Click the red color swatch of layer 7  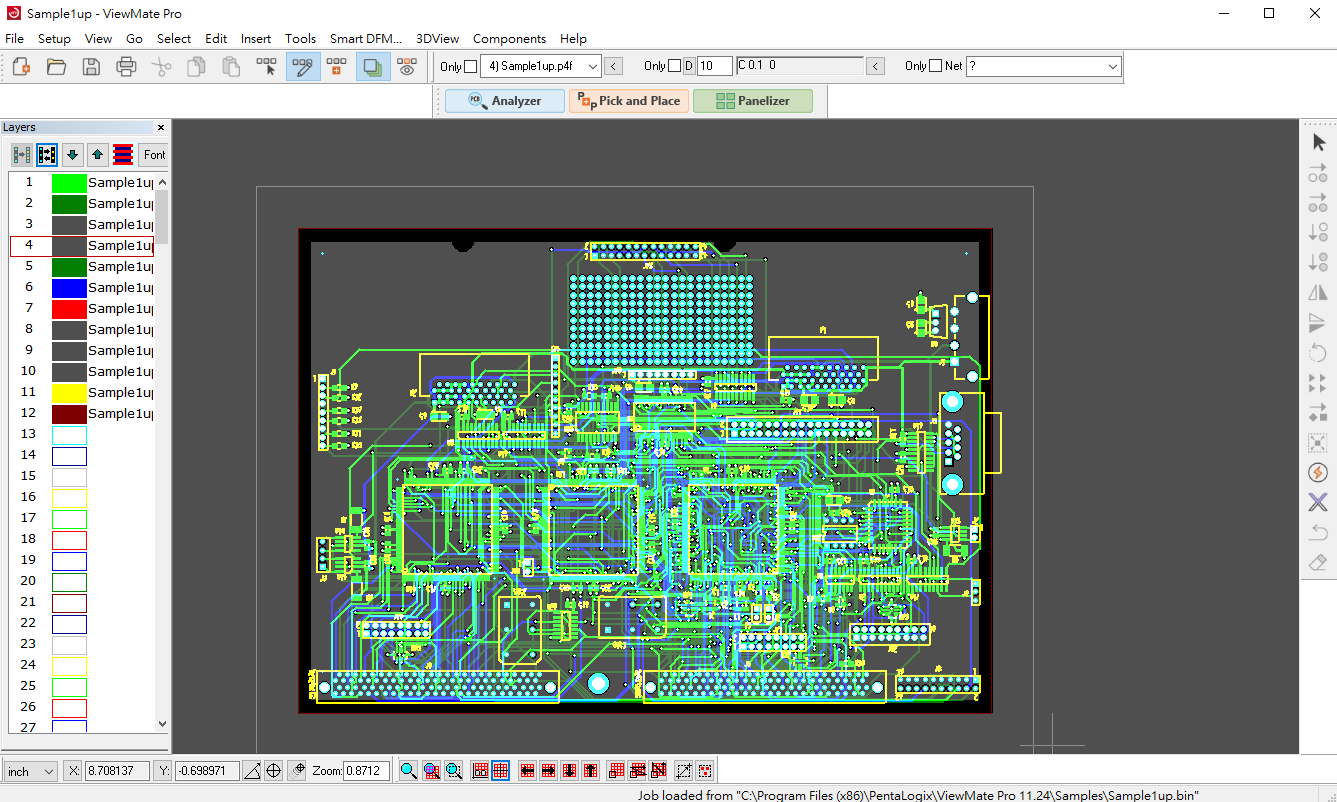[x=69, y=309]
